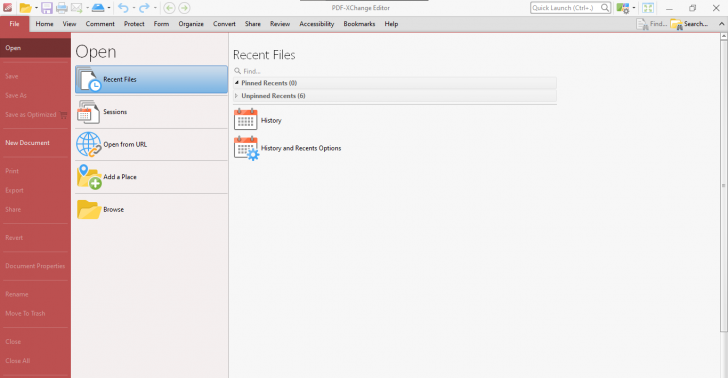Click the Undo arrow icon
Image resolution: width=728 pixels, height=378 pixels.
(x=123, y=8)
